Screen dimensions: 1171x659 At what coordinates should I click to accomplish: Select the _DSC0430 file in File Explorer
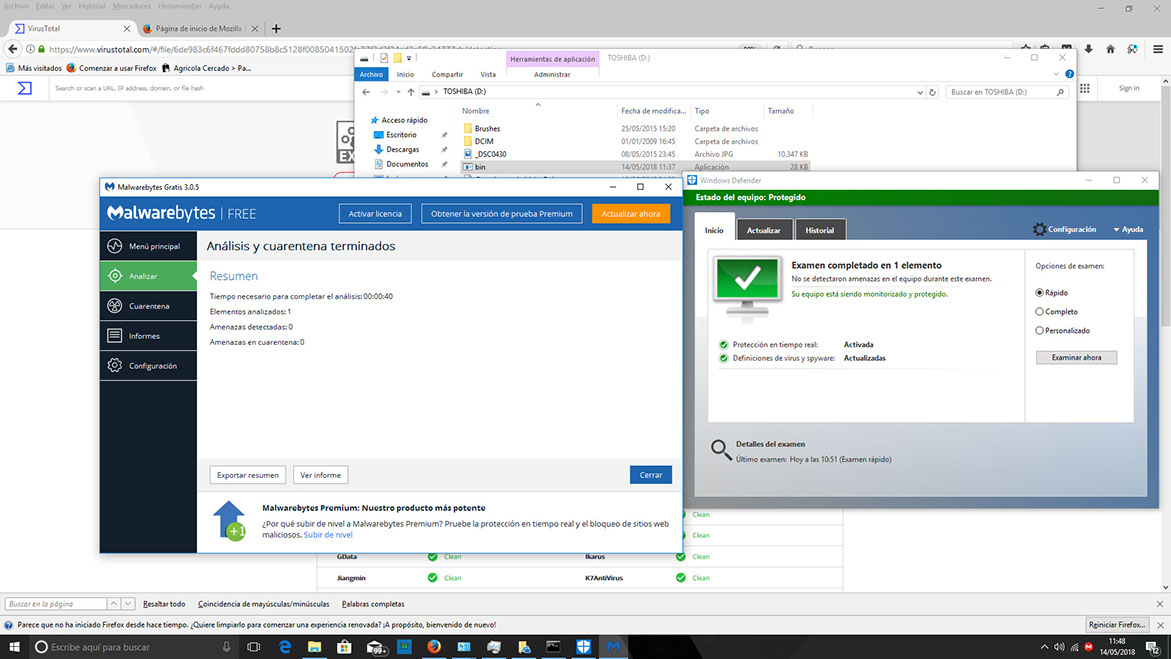click(491, 154)
